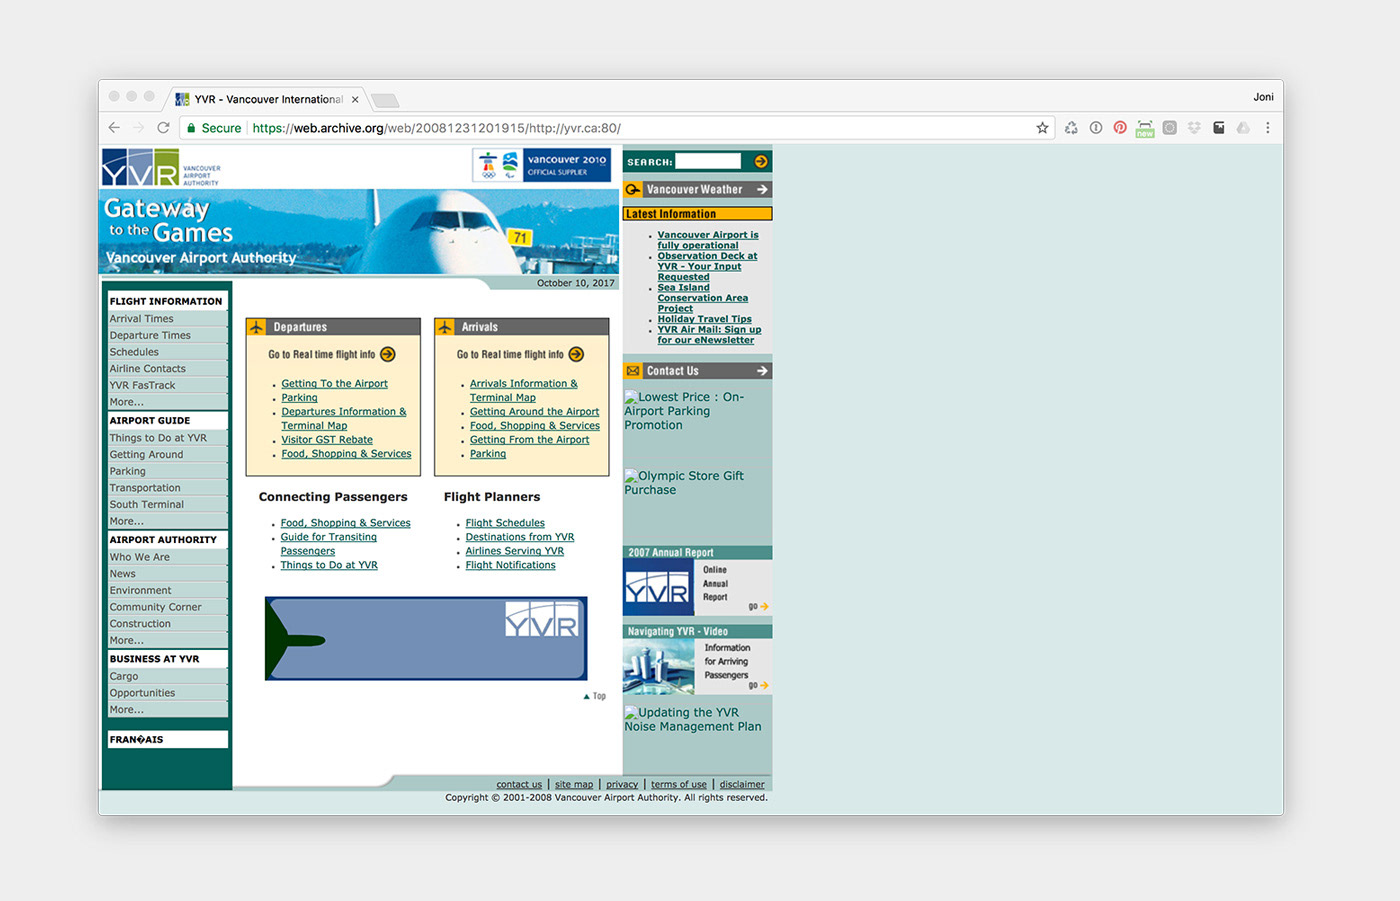Expand More under Flight Information
1400x901 pixels.
pos(126,402)
